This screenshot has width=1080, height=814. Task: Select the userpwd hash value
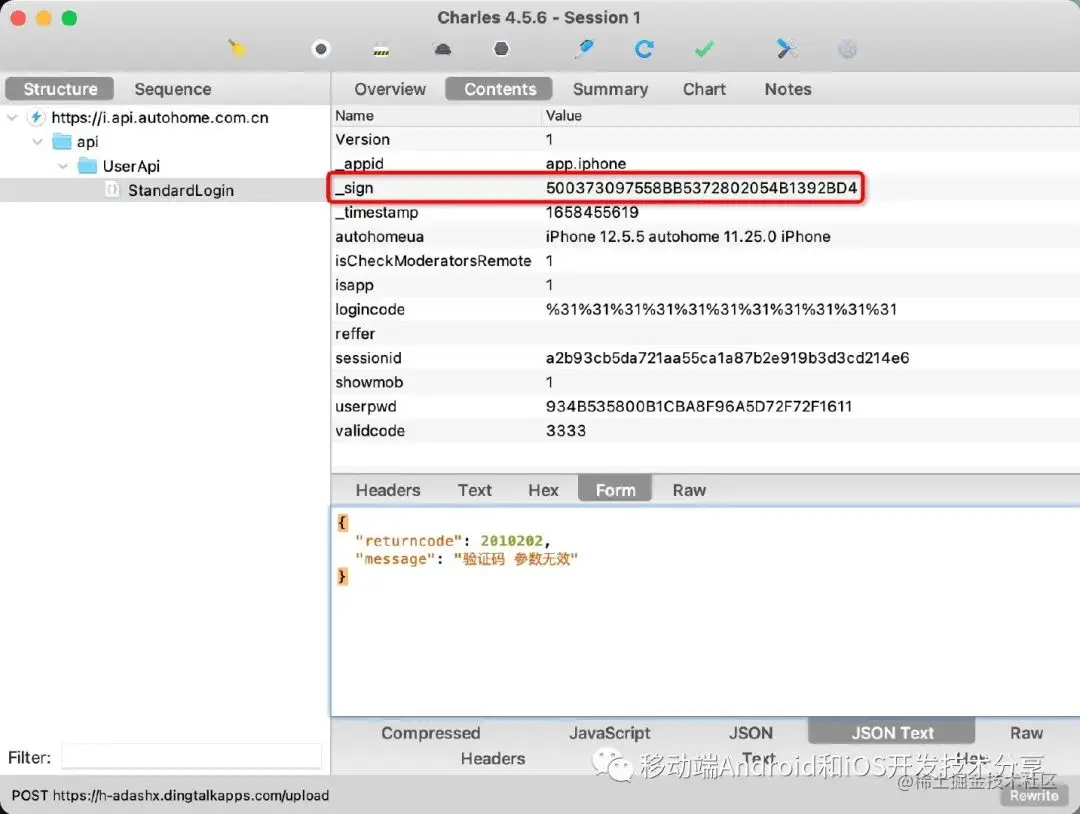click(698, 406)
